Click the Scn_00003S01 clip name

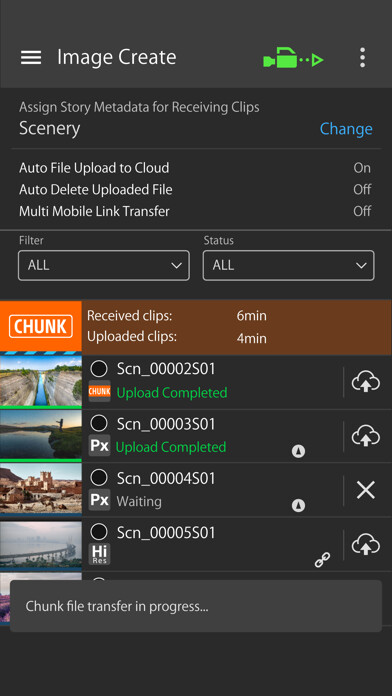(166, 424)
